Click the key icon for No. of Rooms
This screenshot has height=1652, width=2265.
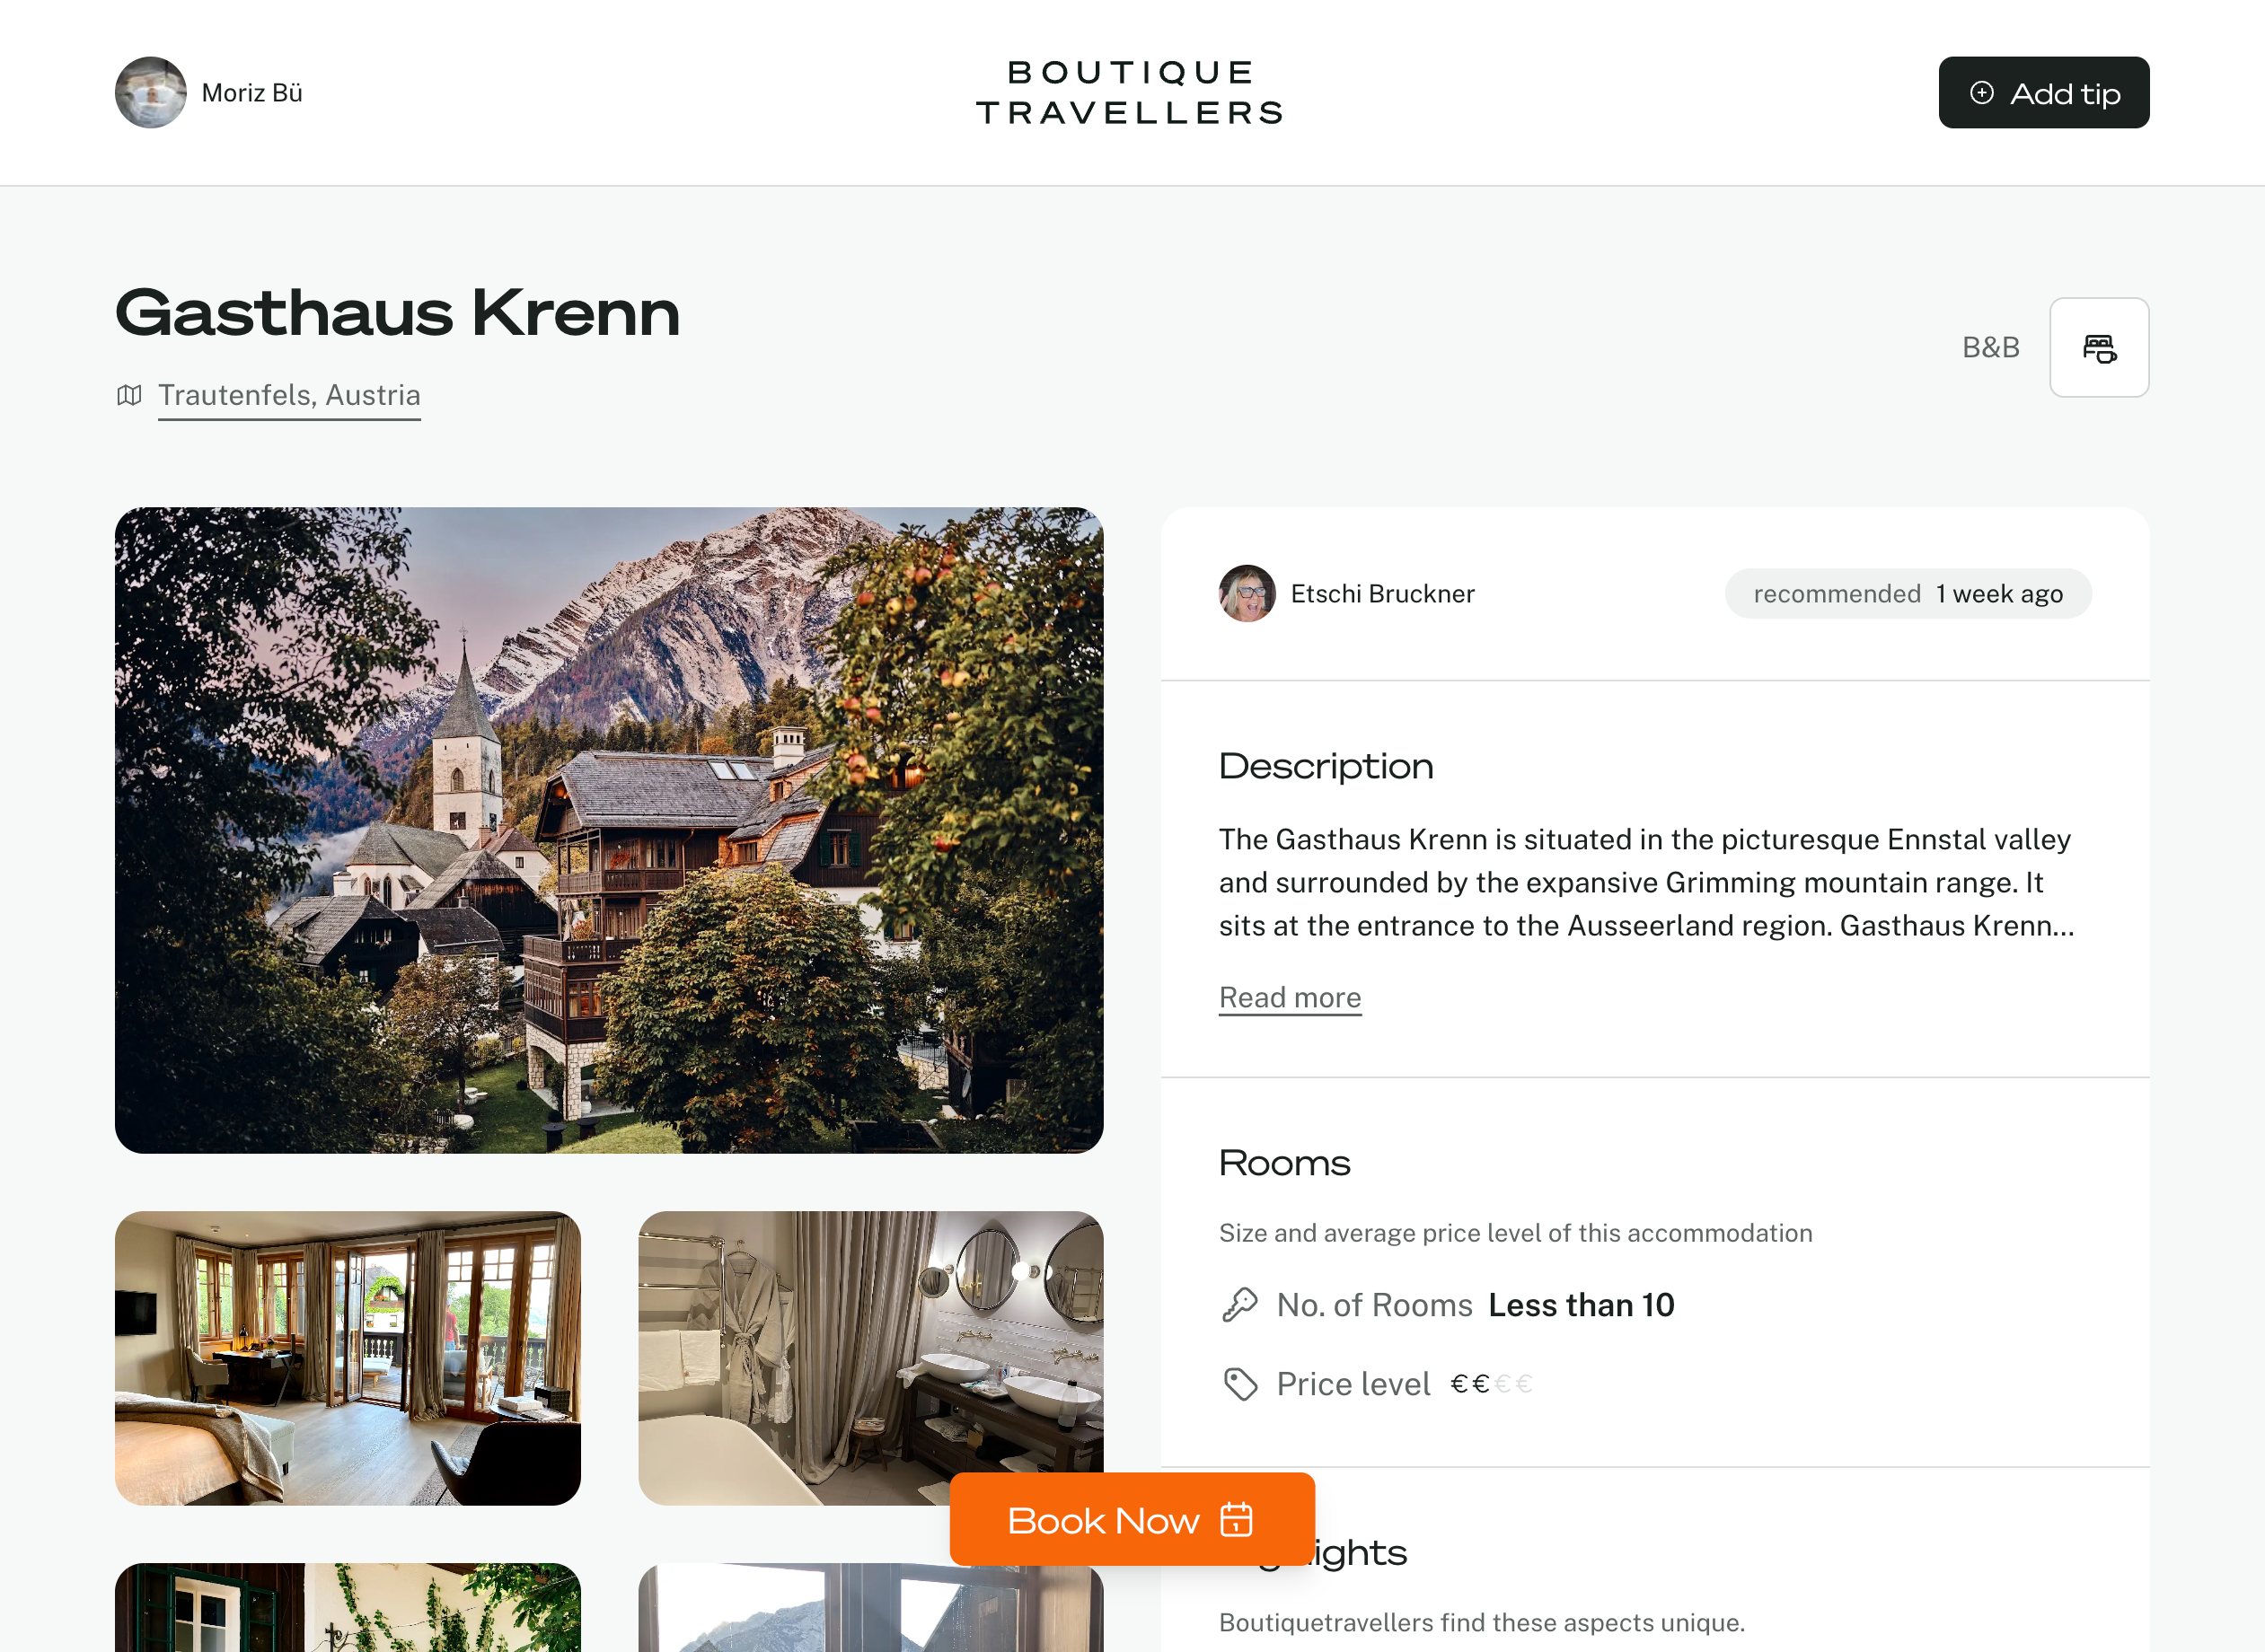1240,1305
